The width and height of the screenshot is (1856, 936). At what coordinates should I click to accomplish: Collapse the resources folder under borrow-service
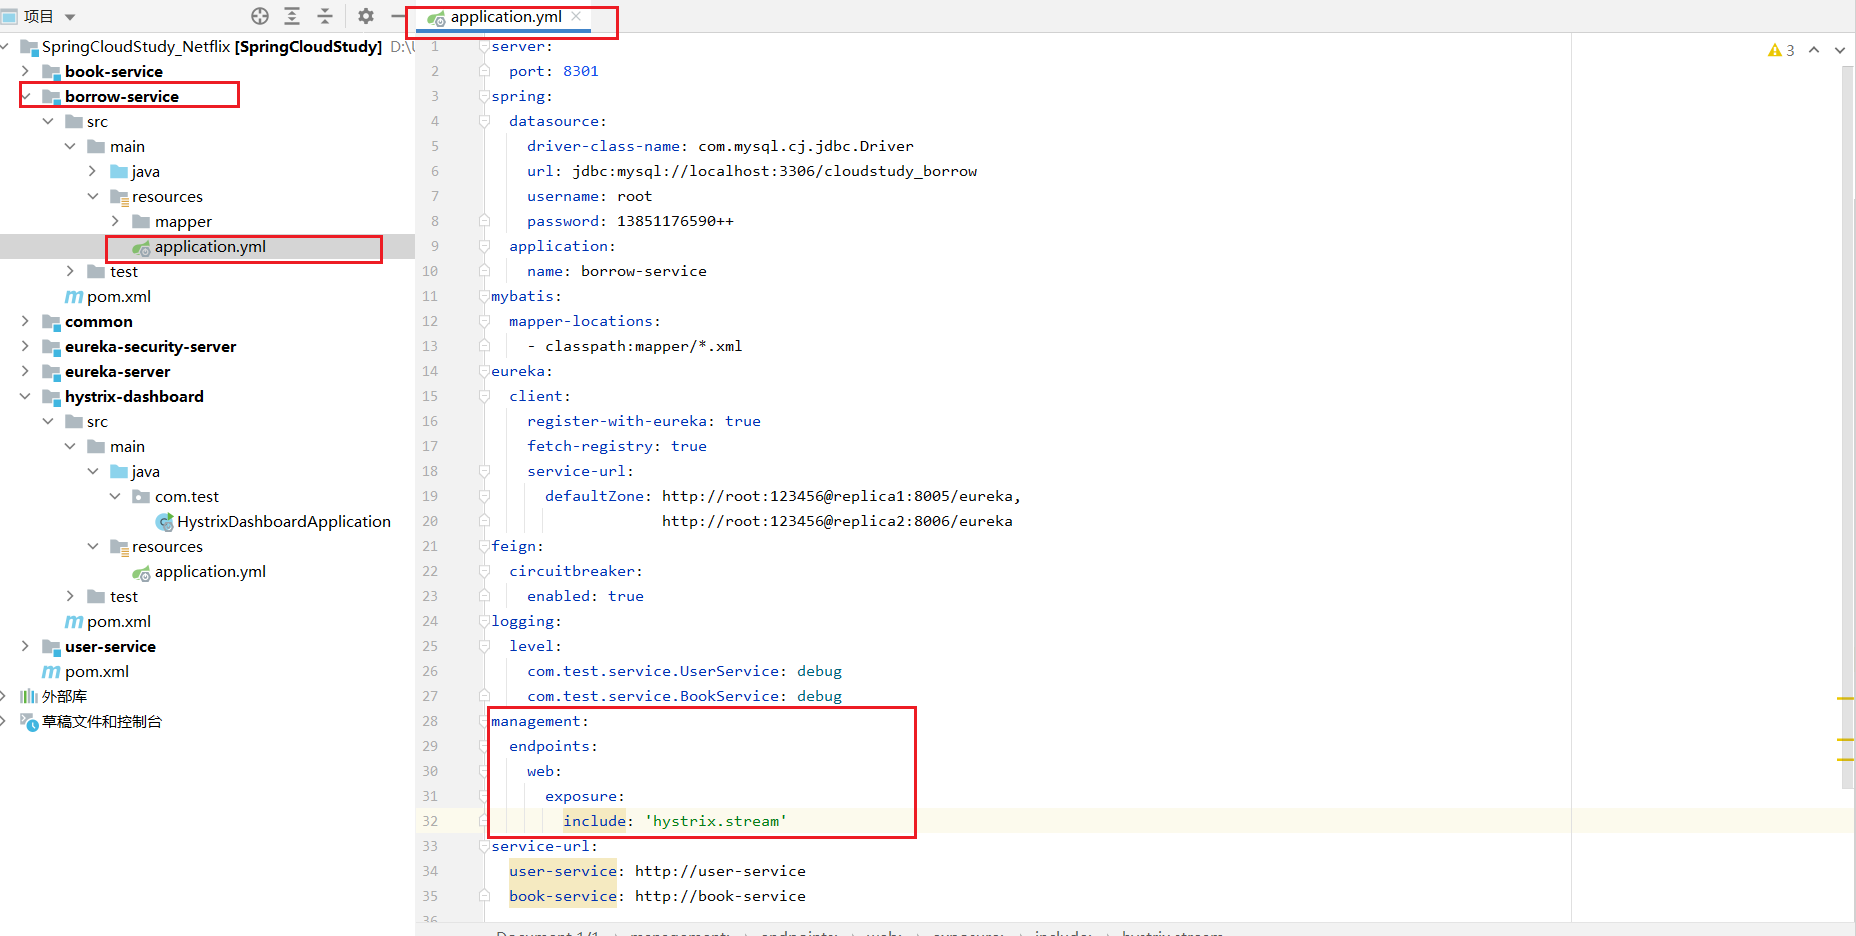click(93, 196)
